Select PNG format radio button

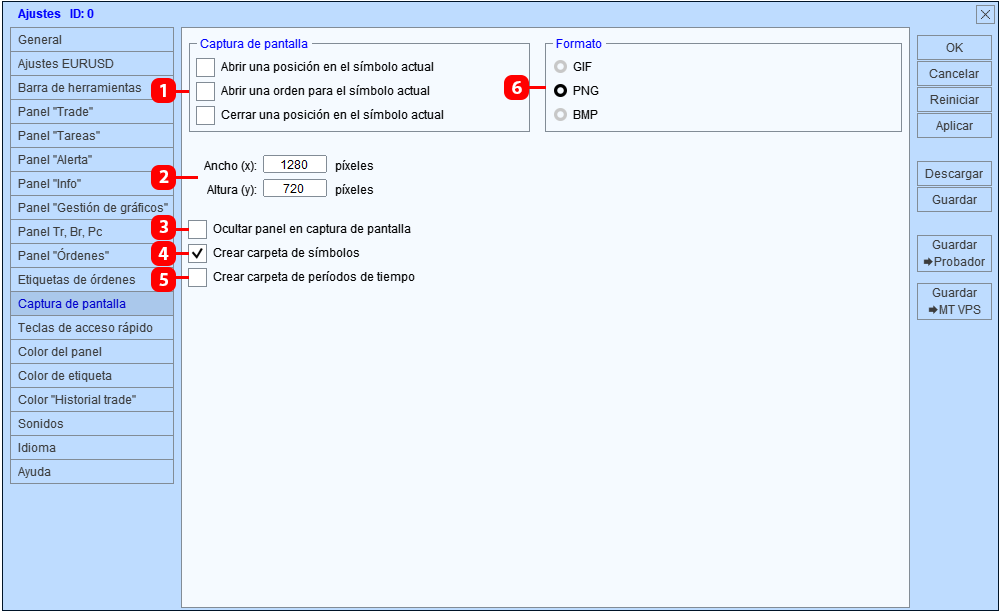pos(560,91)
